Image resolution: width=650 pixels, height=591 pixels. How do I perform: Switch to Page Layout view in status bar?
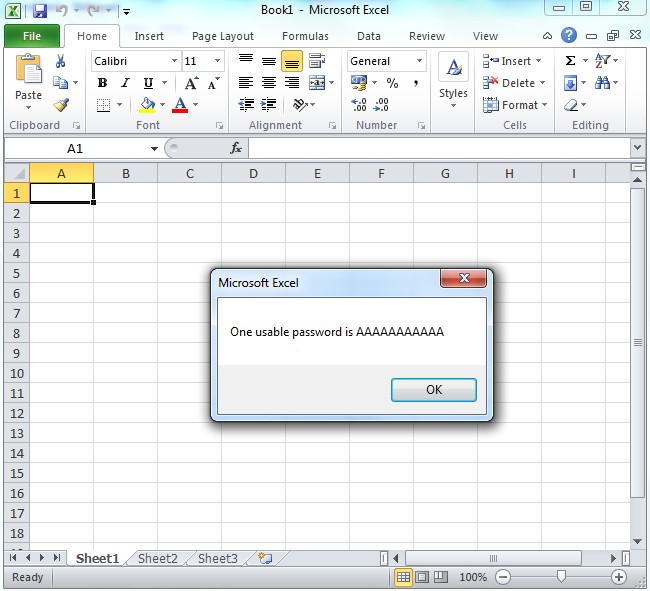pyautogui.click(x=422, y=577)
